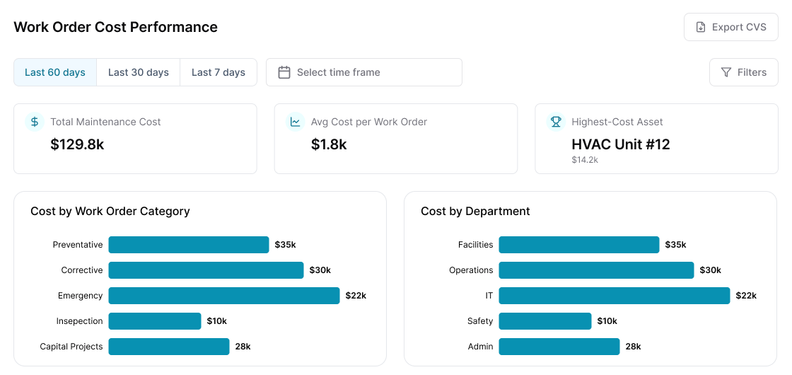Click the Total Maintenance Cost label
792x375 pixels.
pyautogui.click(x=106, y=122)
